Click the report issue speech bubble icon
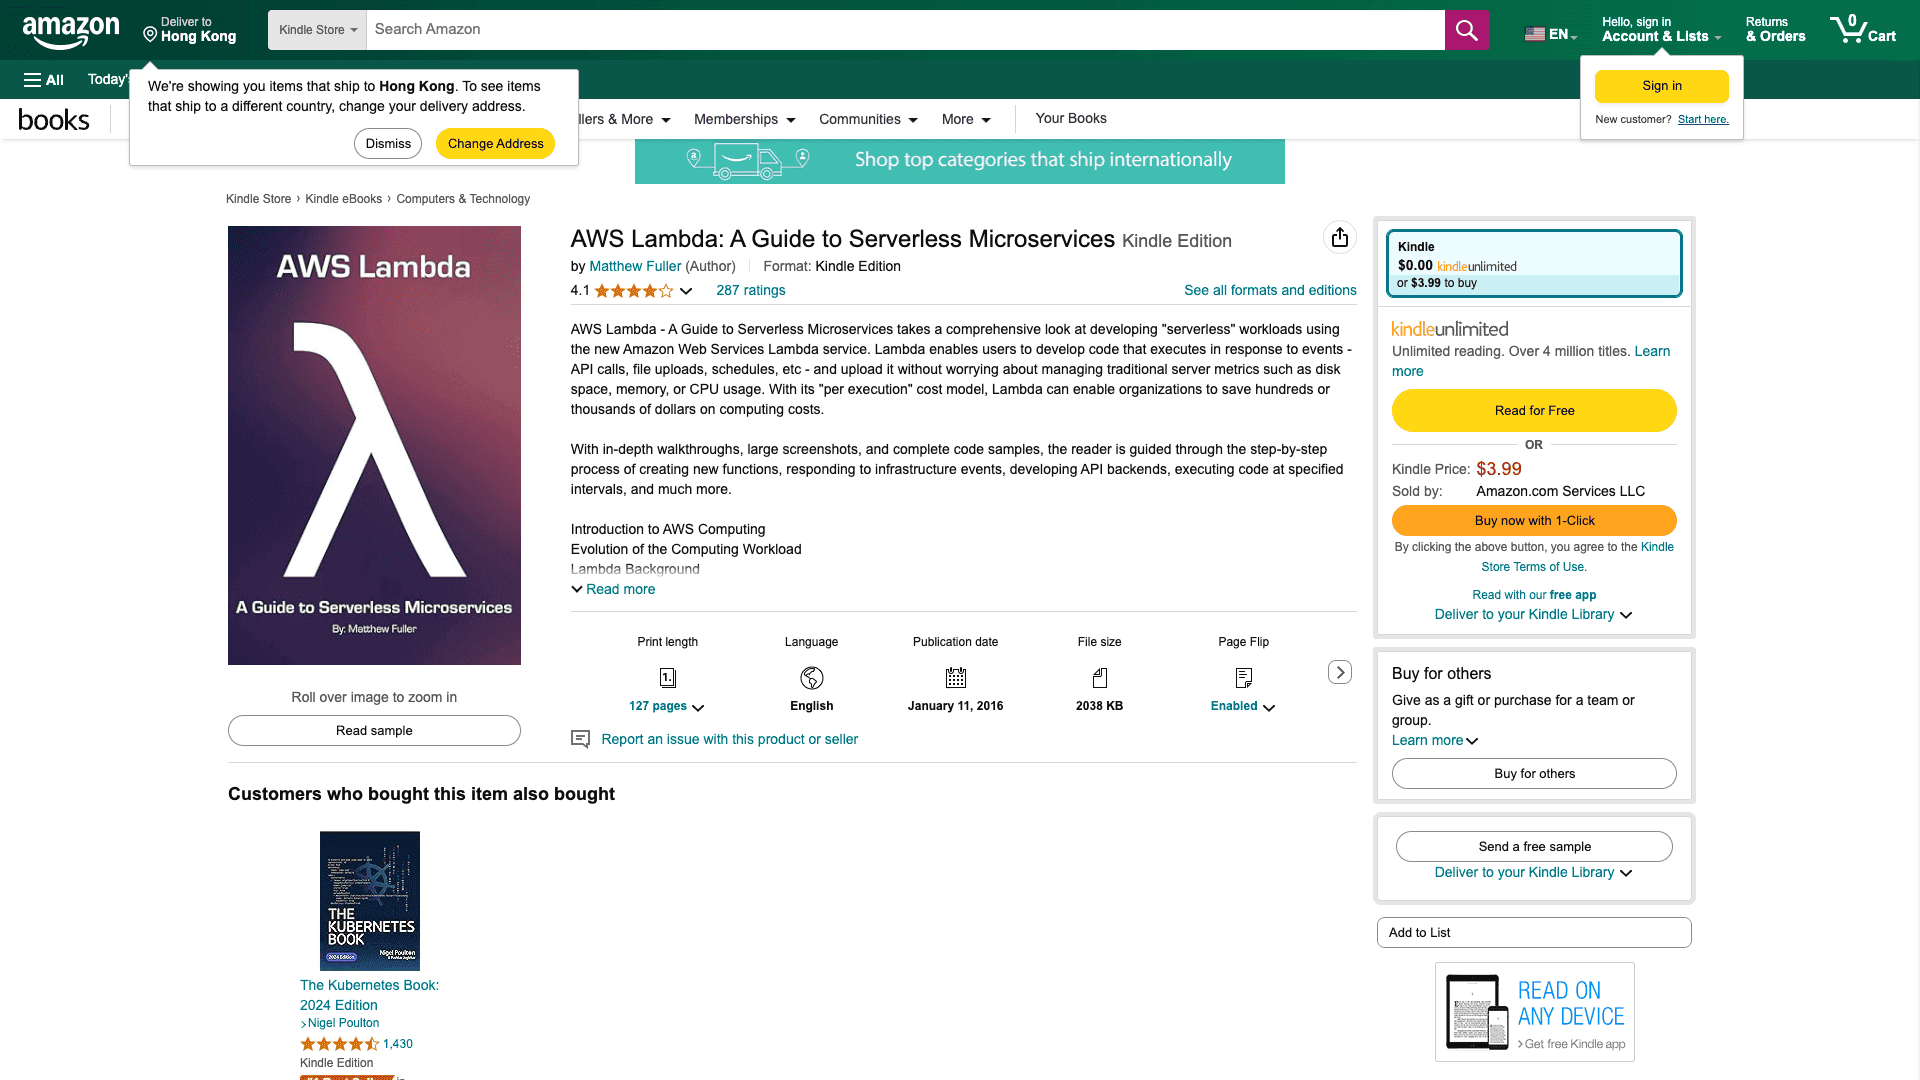1920x1080 pixels. [x=580, y=739]
